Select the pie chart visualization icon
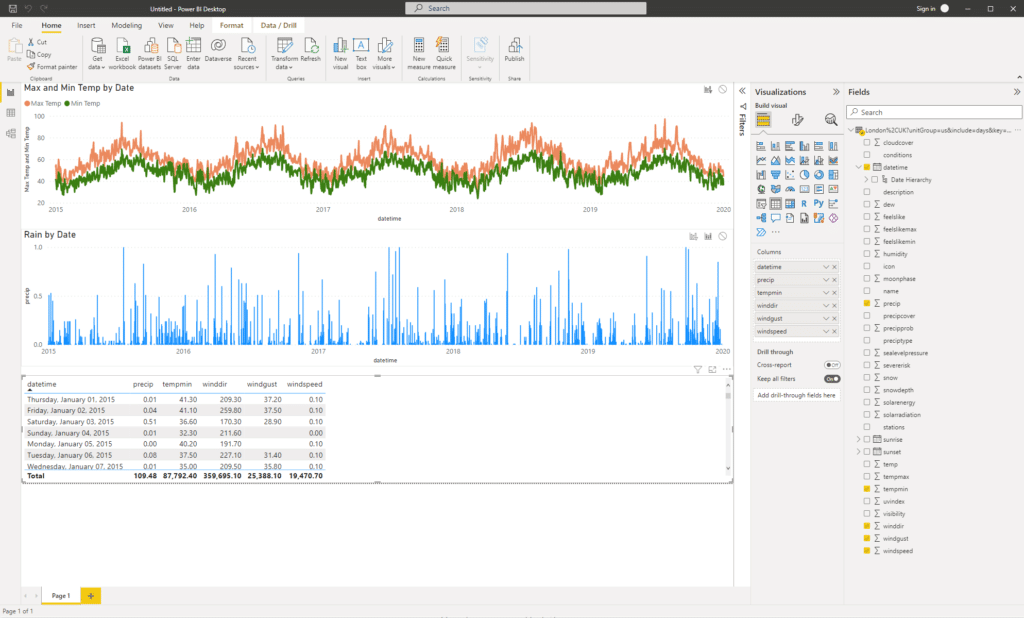1024x618 pixels. (x=806, y=174)
